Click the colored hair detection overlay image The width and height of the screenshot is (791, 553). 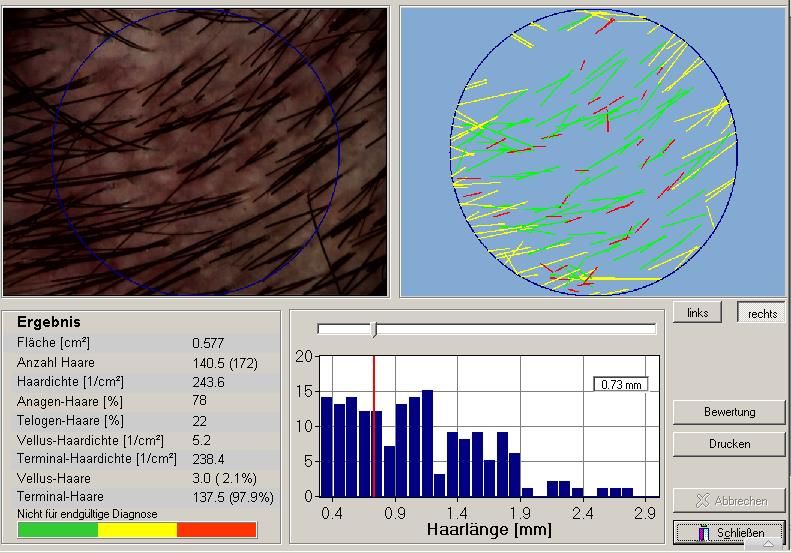tap(593, 151)
